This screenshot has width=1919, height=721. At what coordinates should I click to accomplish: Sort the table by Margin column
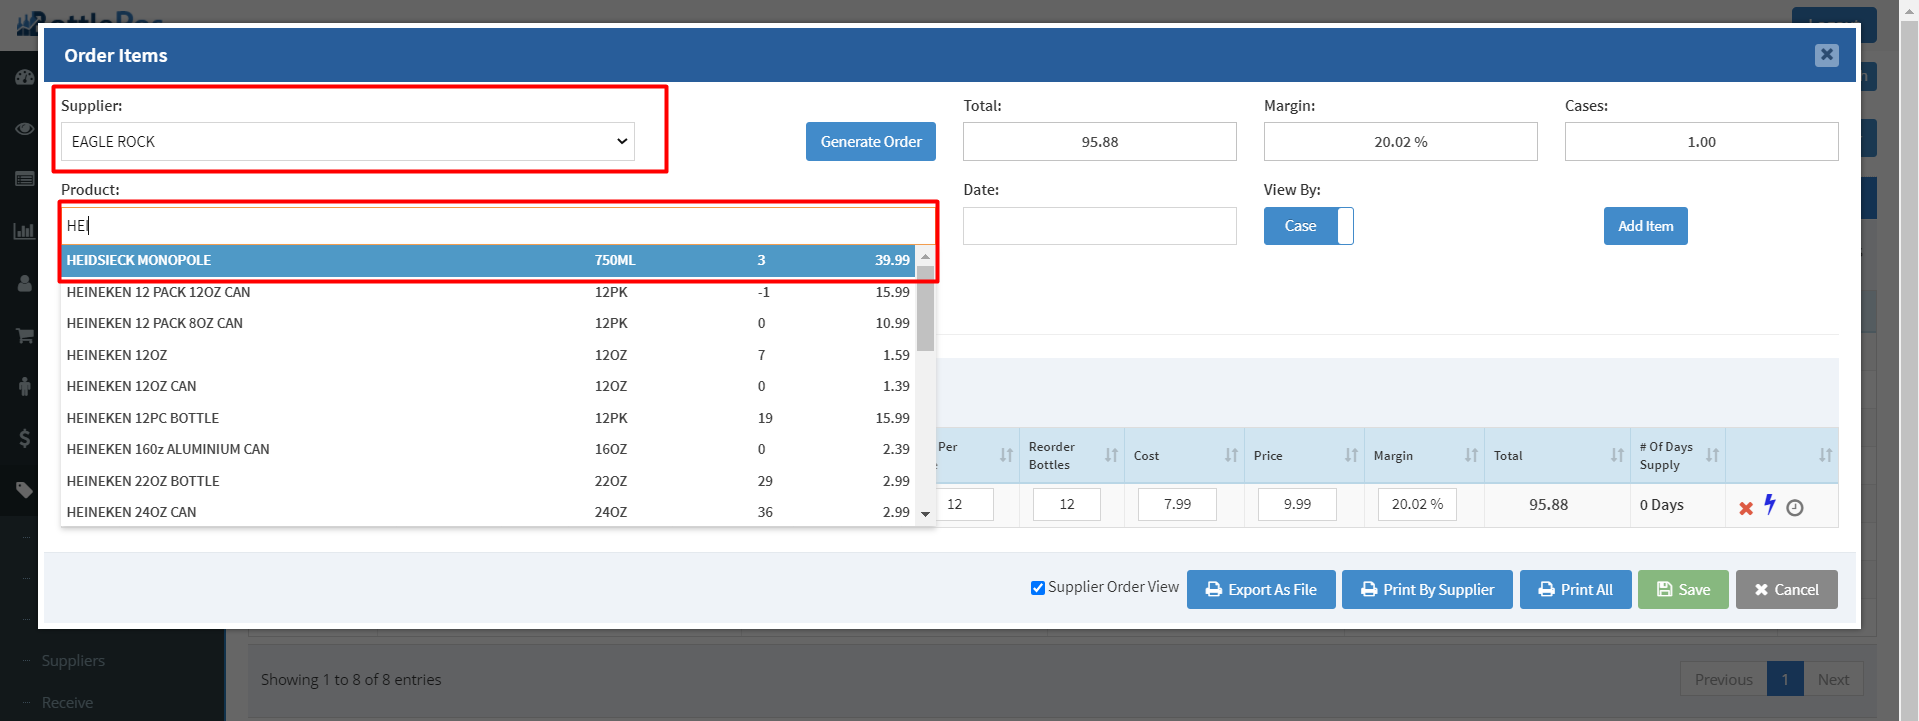click(x=1425, y=455)
